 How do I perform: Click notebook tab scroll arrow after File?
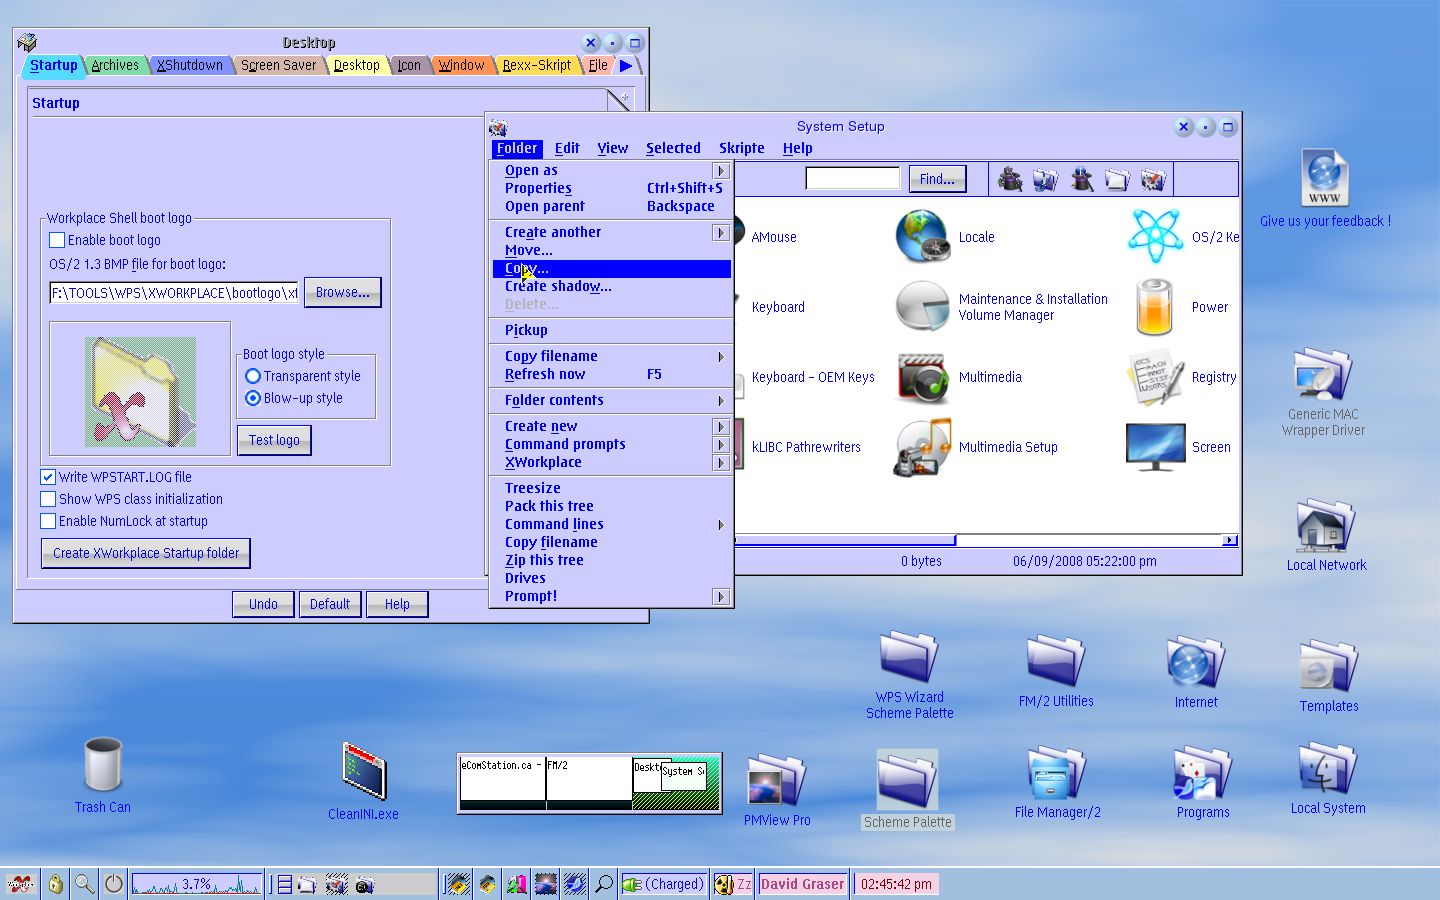point(626,65)
